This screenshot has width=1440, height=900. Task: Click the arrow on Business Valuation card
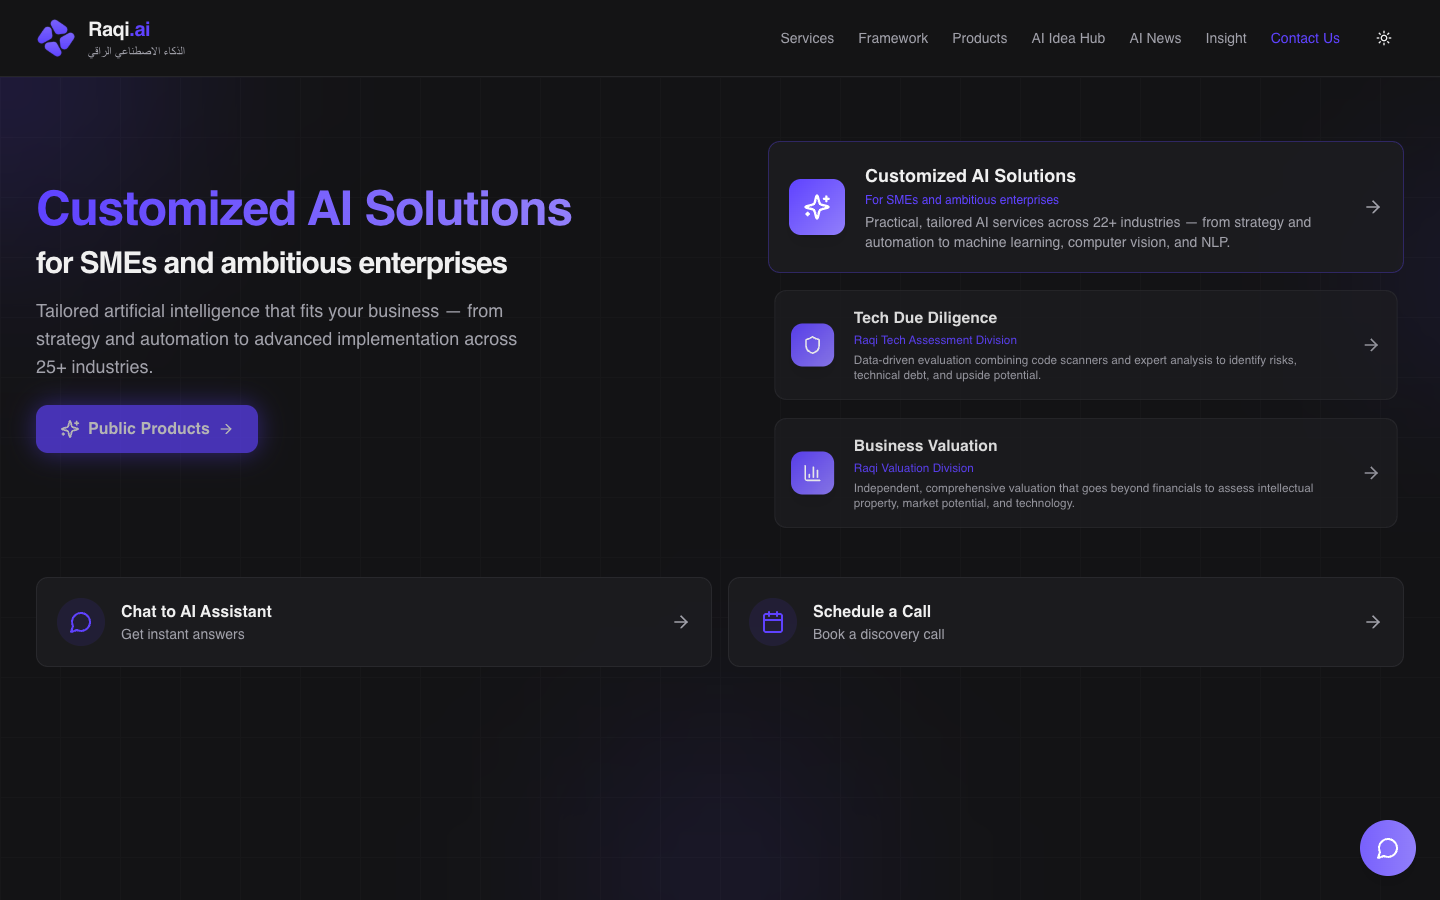pos(1371,473)
